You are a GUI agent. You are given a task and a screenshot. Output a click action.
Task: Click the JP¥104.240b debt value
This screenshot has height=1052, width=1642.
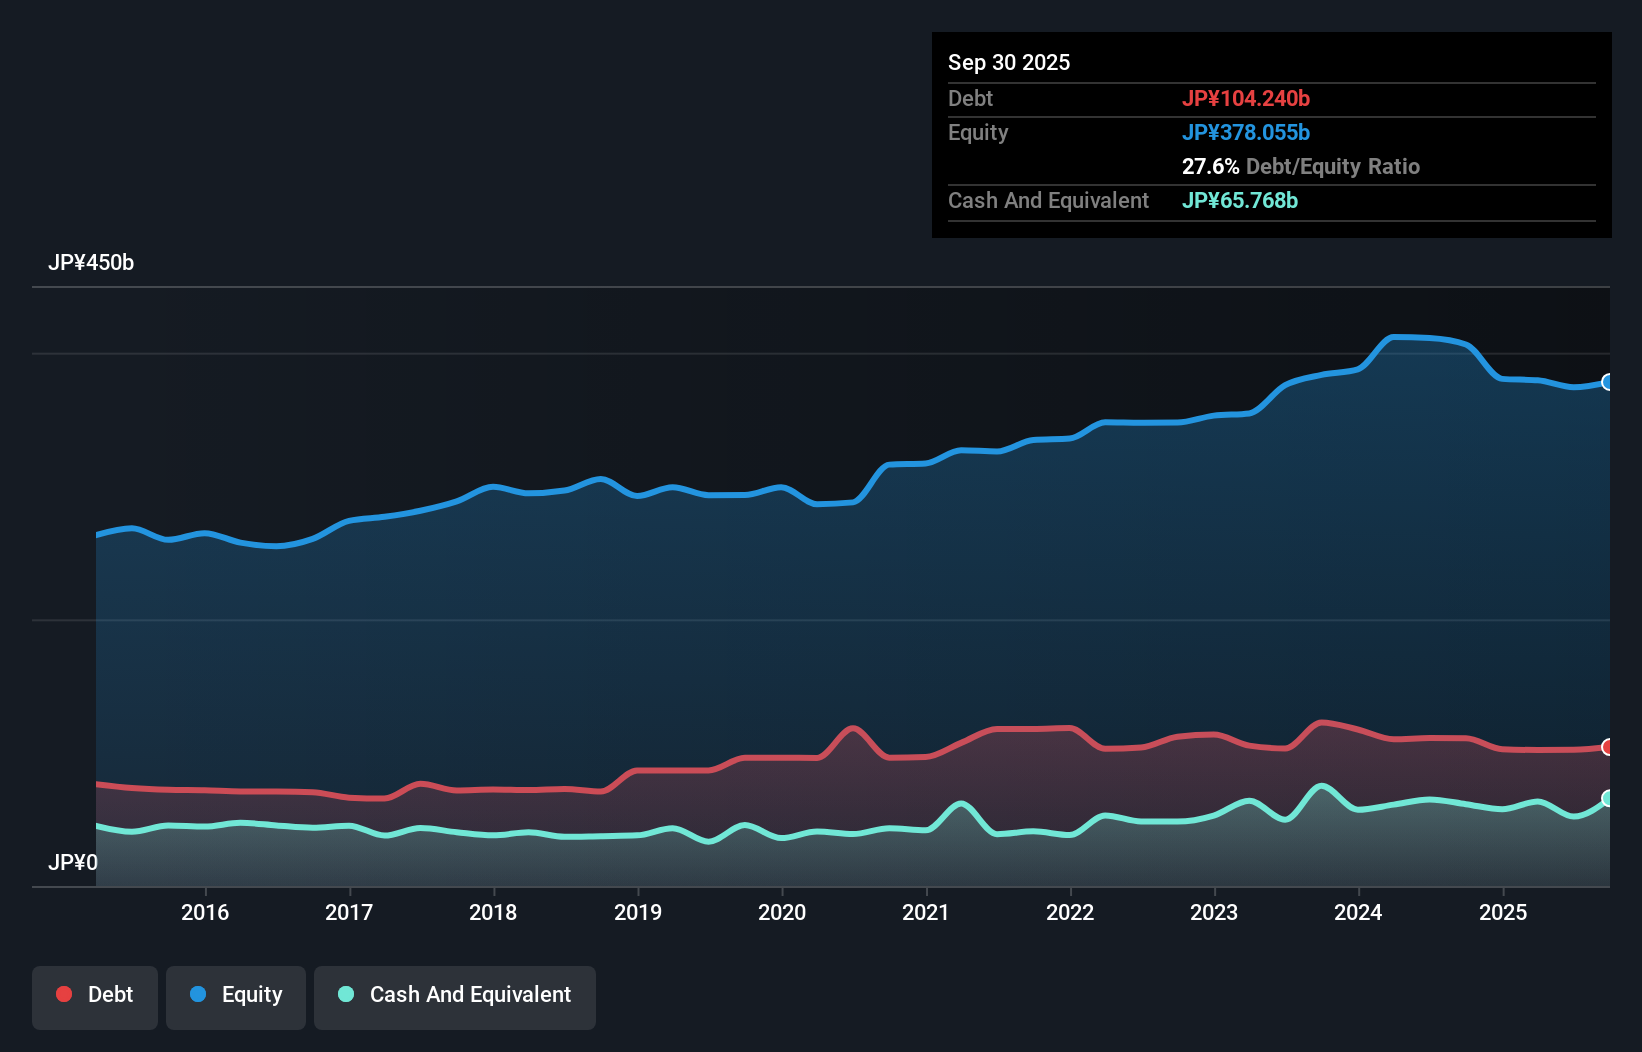point(1246,98)
